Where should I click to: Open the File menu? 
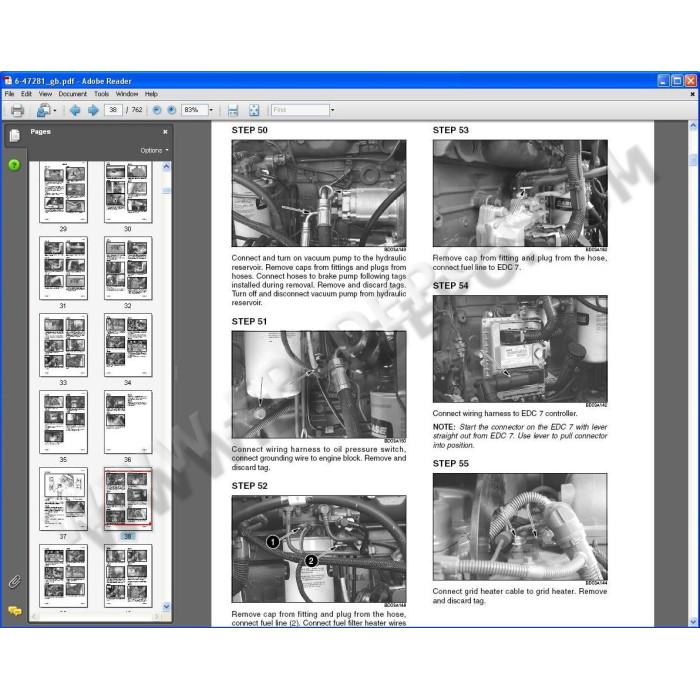(x=9, y=94)
